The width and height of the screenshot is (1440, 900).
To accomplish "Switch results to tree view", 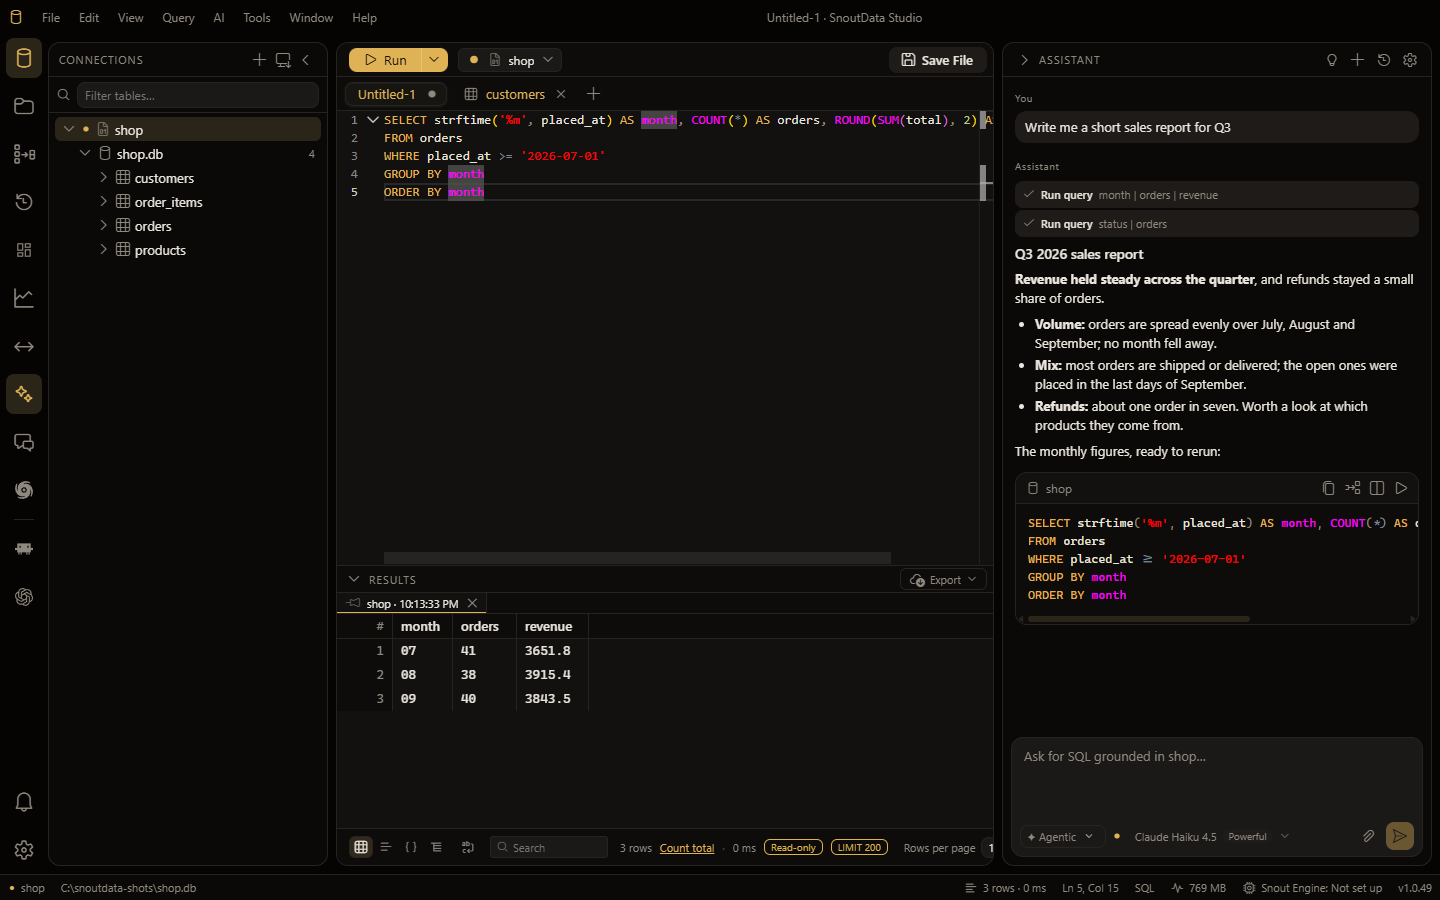I will click(x=437, y=847).
